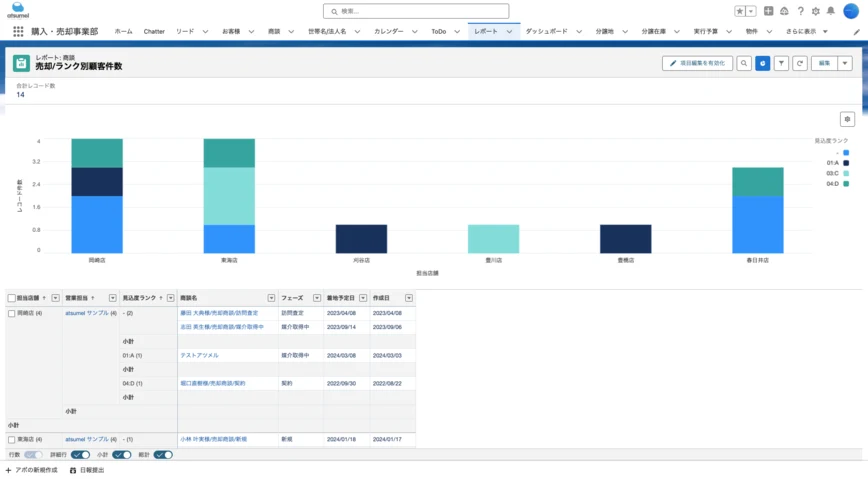Click the global search field
Viewport: 868px width, 479px height.
pyautogui.click(x=416, y=11)
